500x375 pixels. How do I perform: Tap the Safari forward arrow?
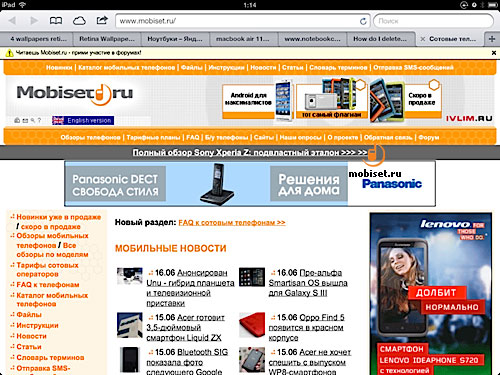(34, 21)
